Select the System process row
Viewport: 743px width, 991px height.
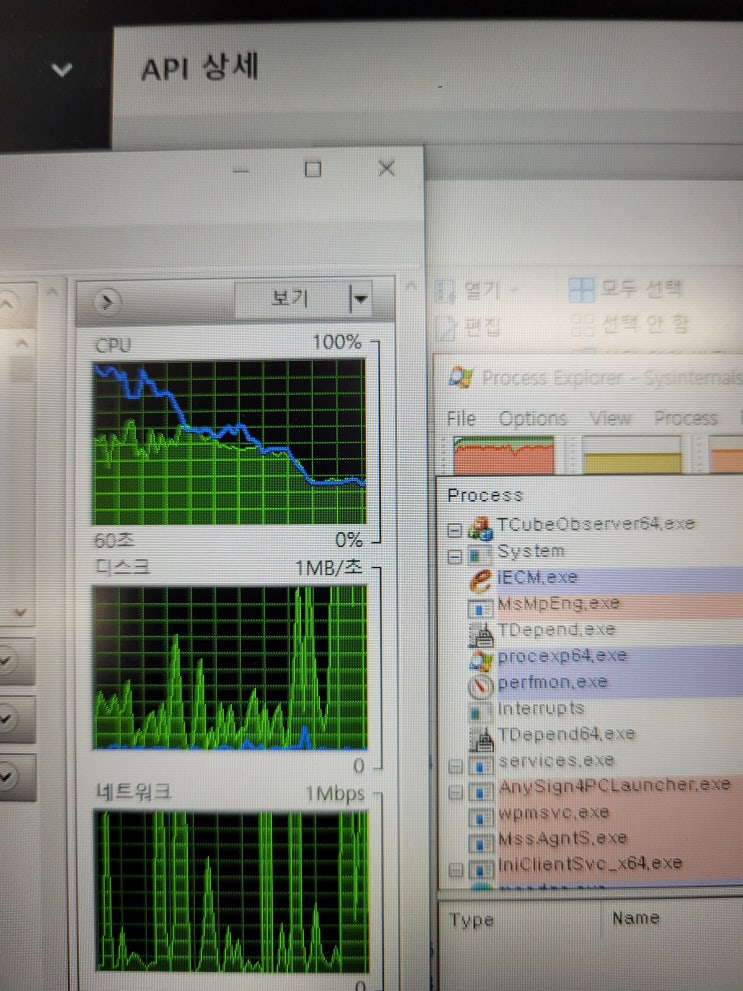pos(531,552)
